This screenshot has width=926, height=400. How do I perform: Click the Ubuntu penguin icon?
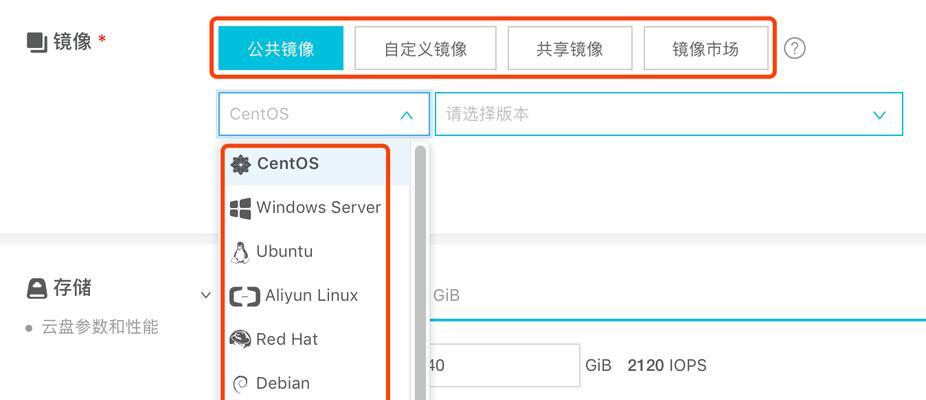click(240, 252)
